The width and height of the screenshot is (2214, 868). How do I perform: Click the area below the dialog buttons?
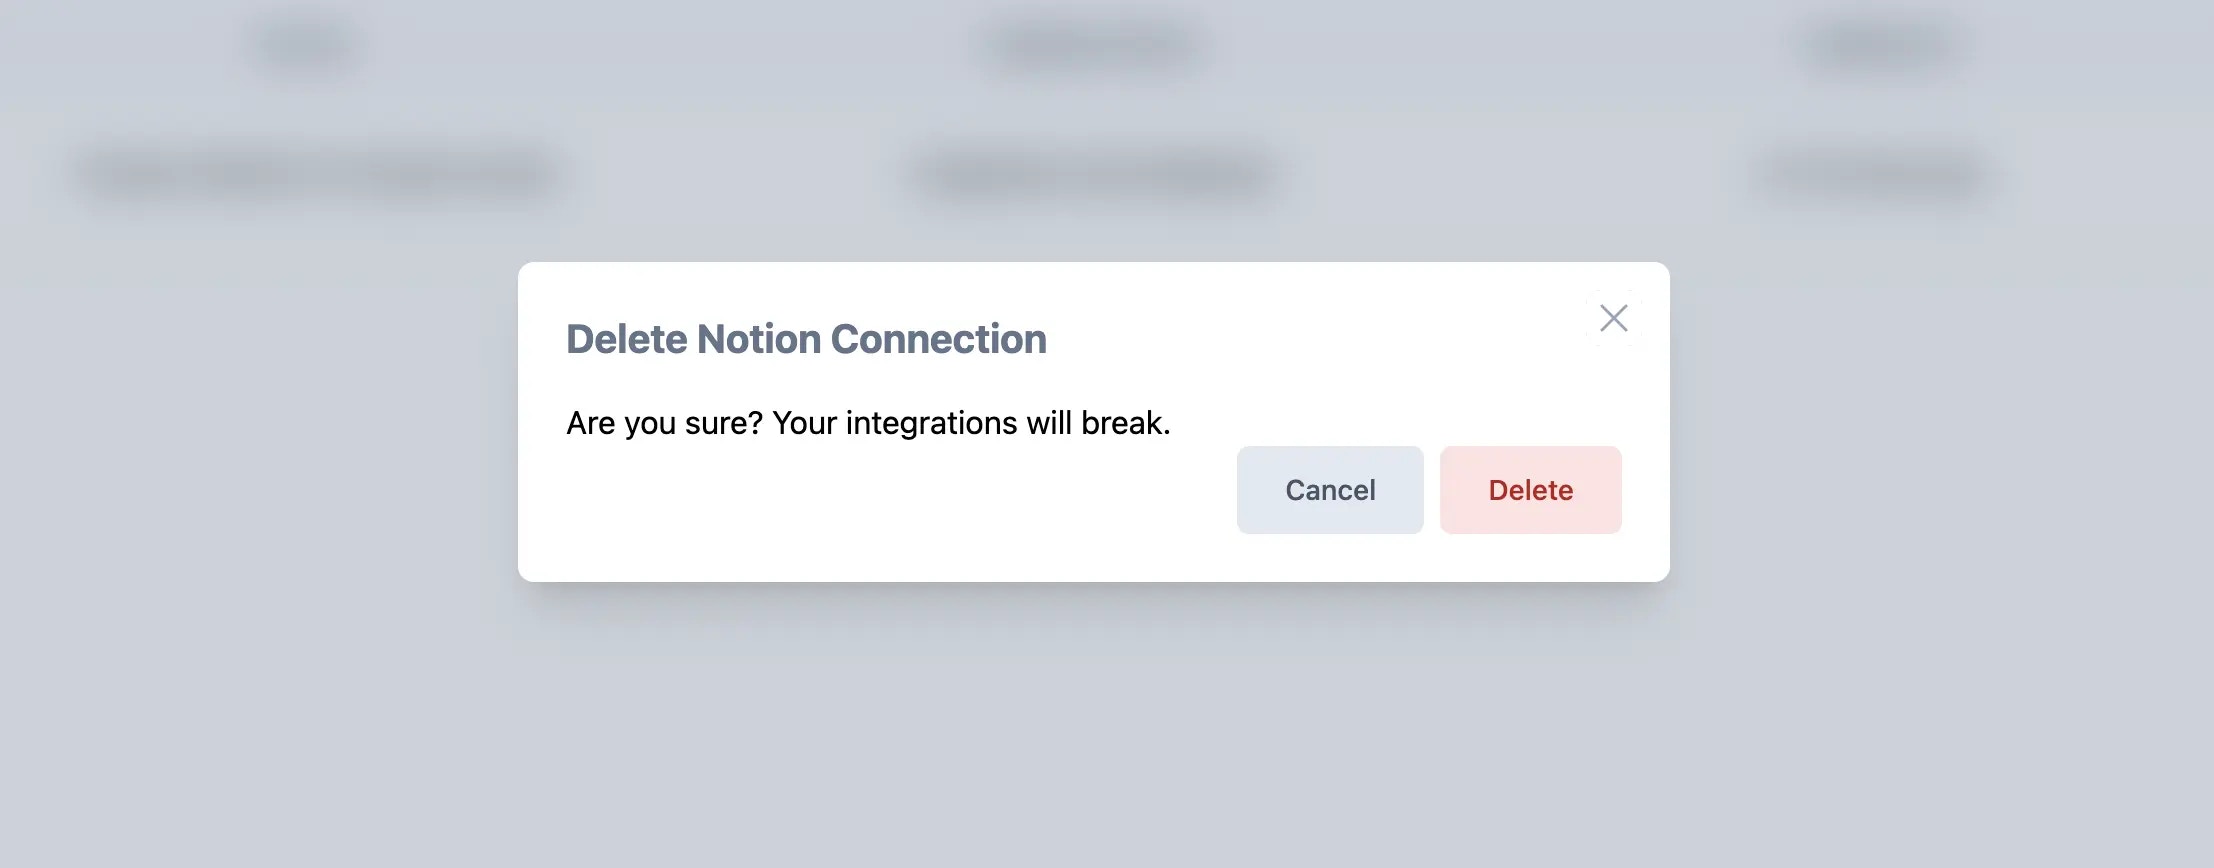coord(1430,555)
